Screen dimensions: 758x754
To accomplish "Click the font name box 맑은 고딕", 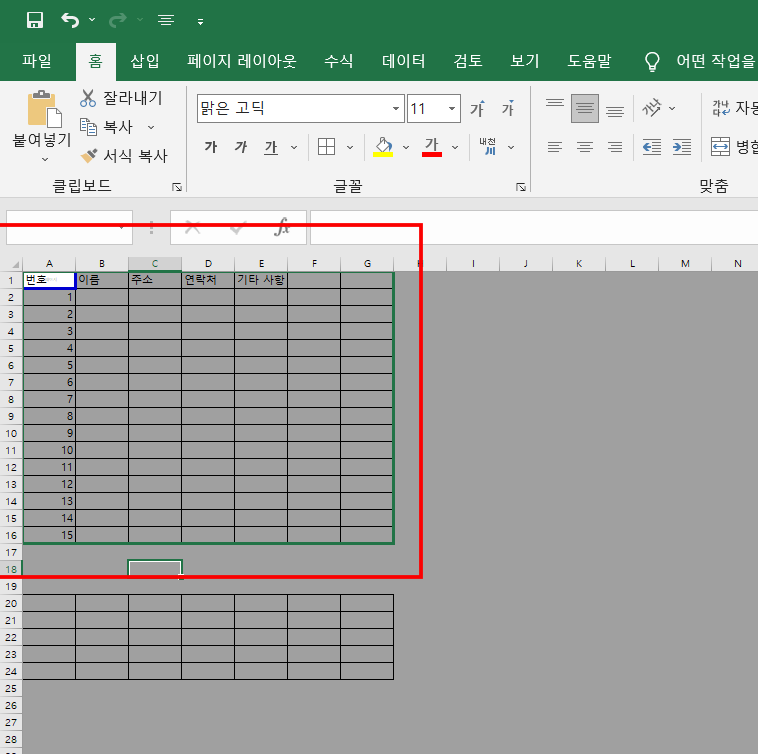I will [x=294, y=108].
